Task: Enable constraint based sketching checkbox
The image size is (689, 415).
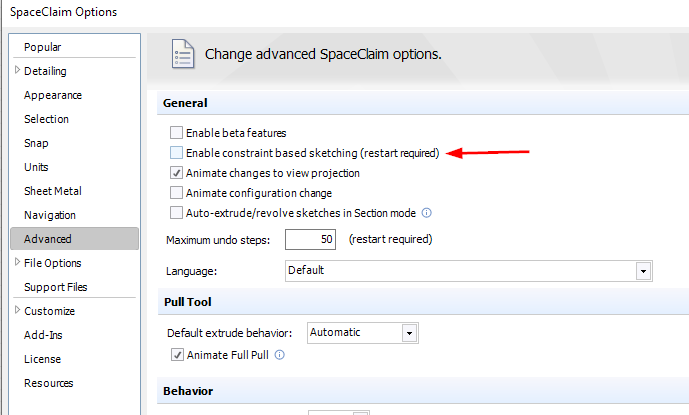Action: [176, 153]
